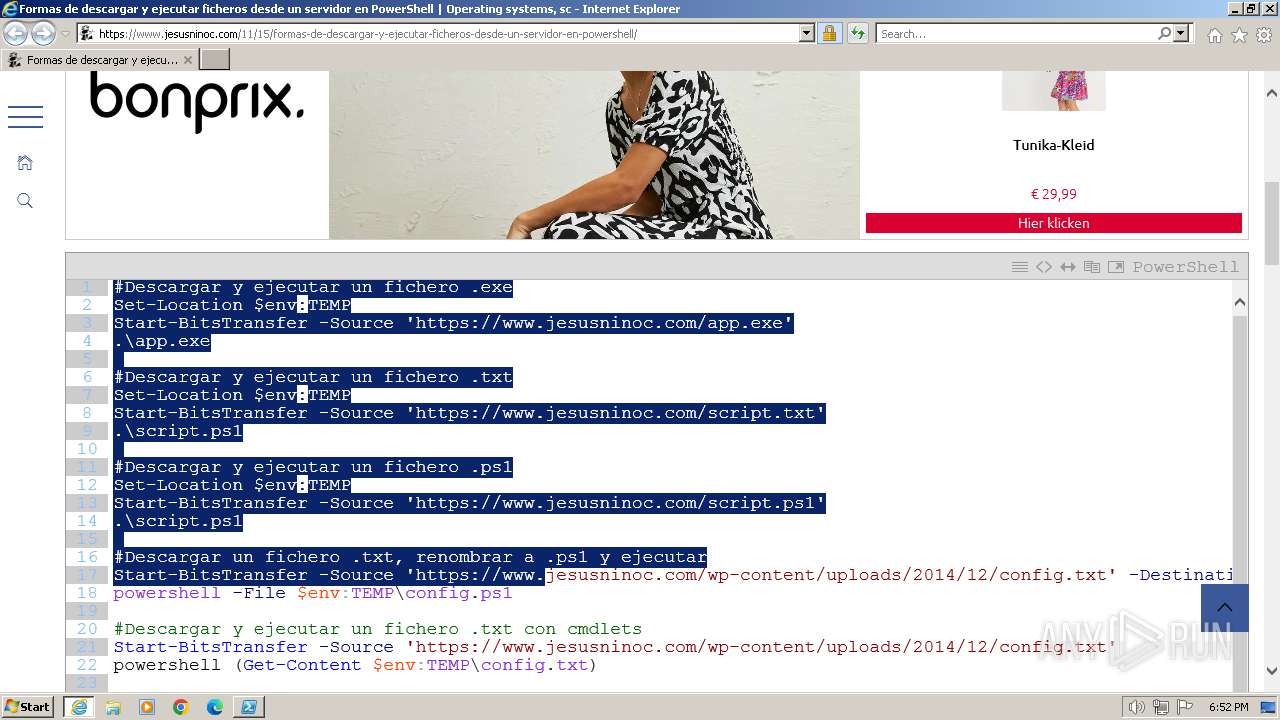Viewport: 1280px width, 720px height.
Task: Click Start-BitsTransfer script.txt line 8
Action: coord(469,413)
